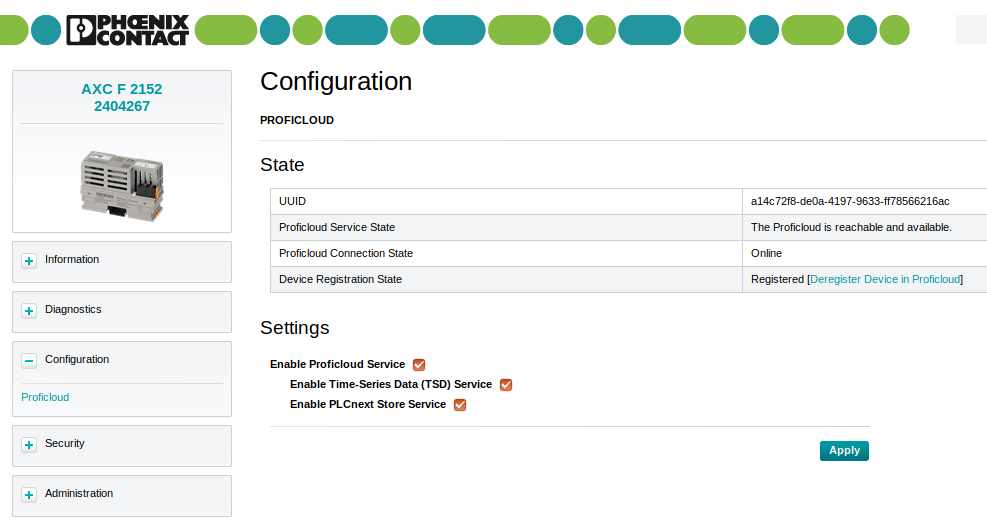Click the 'Proficloud Service State' row label
Screen dimensions: 987x528
(x=337, y=227)
